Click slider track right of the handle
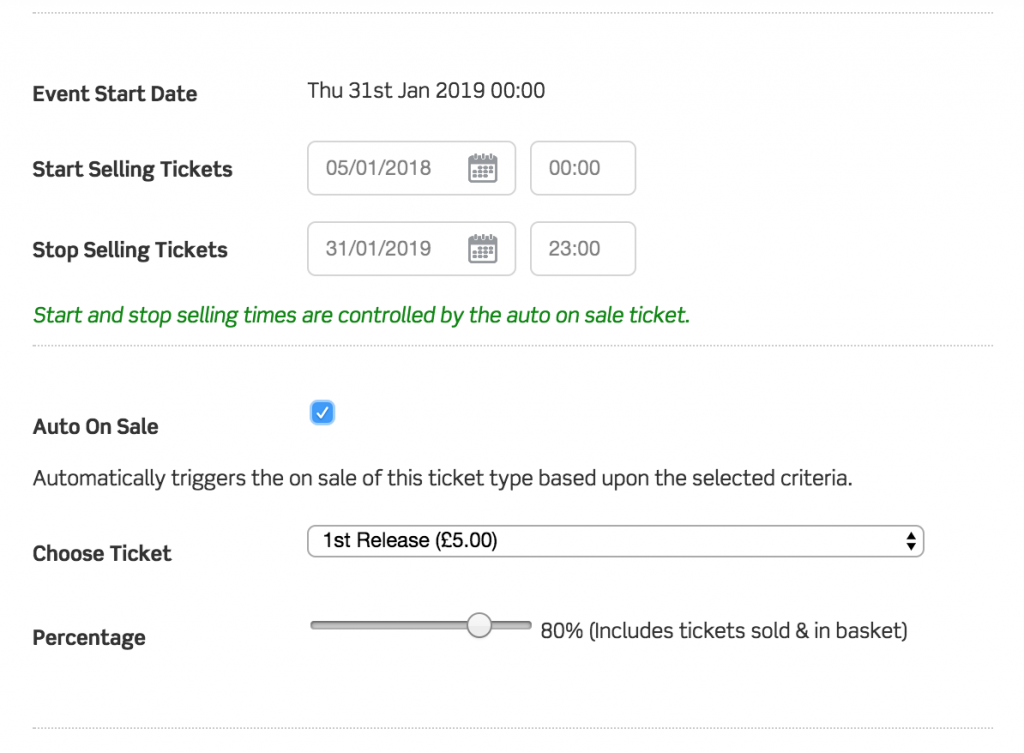This screenshot has height=753, width=1024. [511, 625]
